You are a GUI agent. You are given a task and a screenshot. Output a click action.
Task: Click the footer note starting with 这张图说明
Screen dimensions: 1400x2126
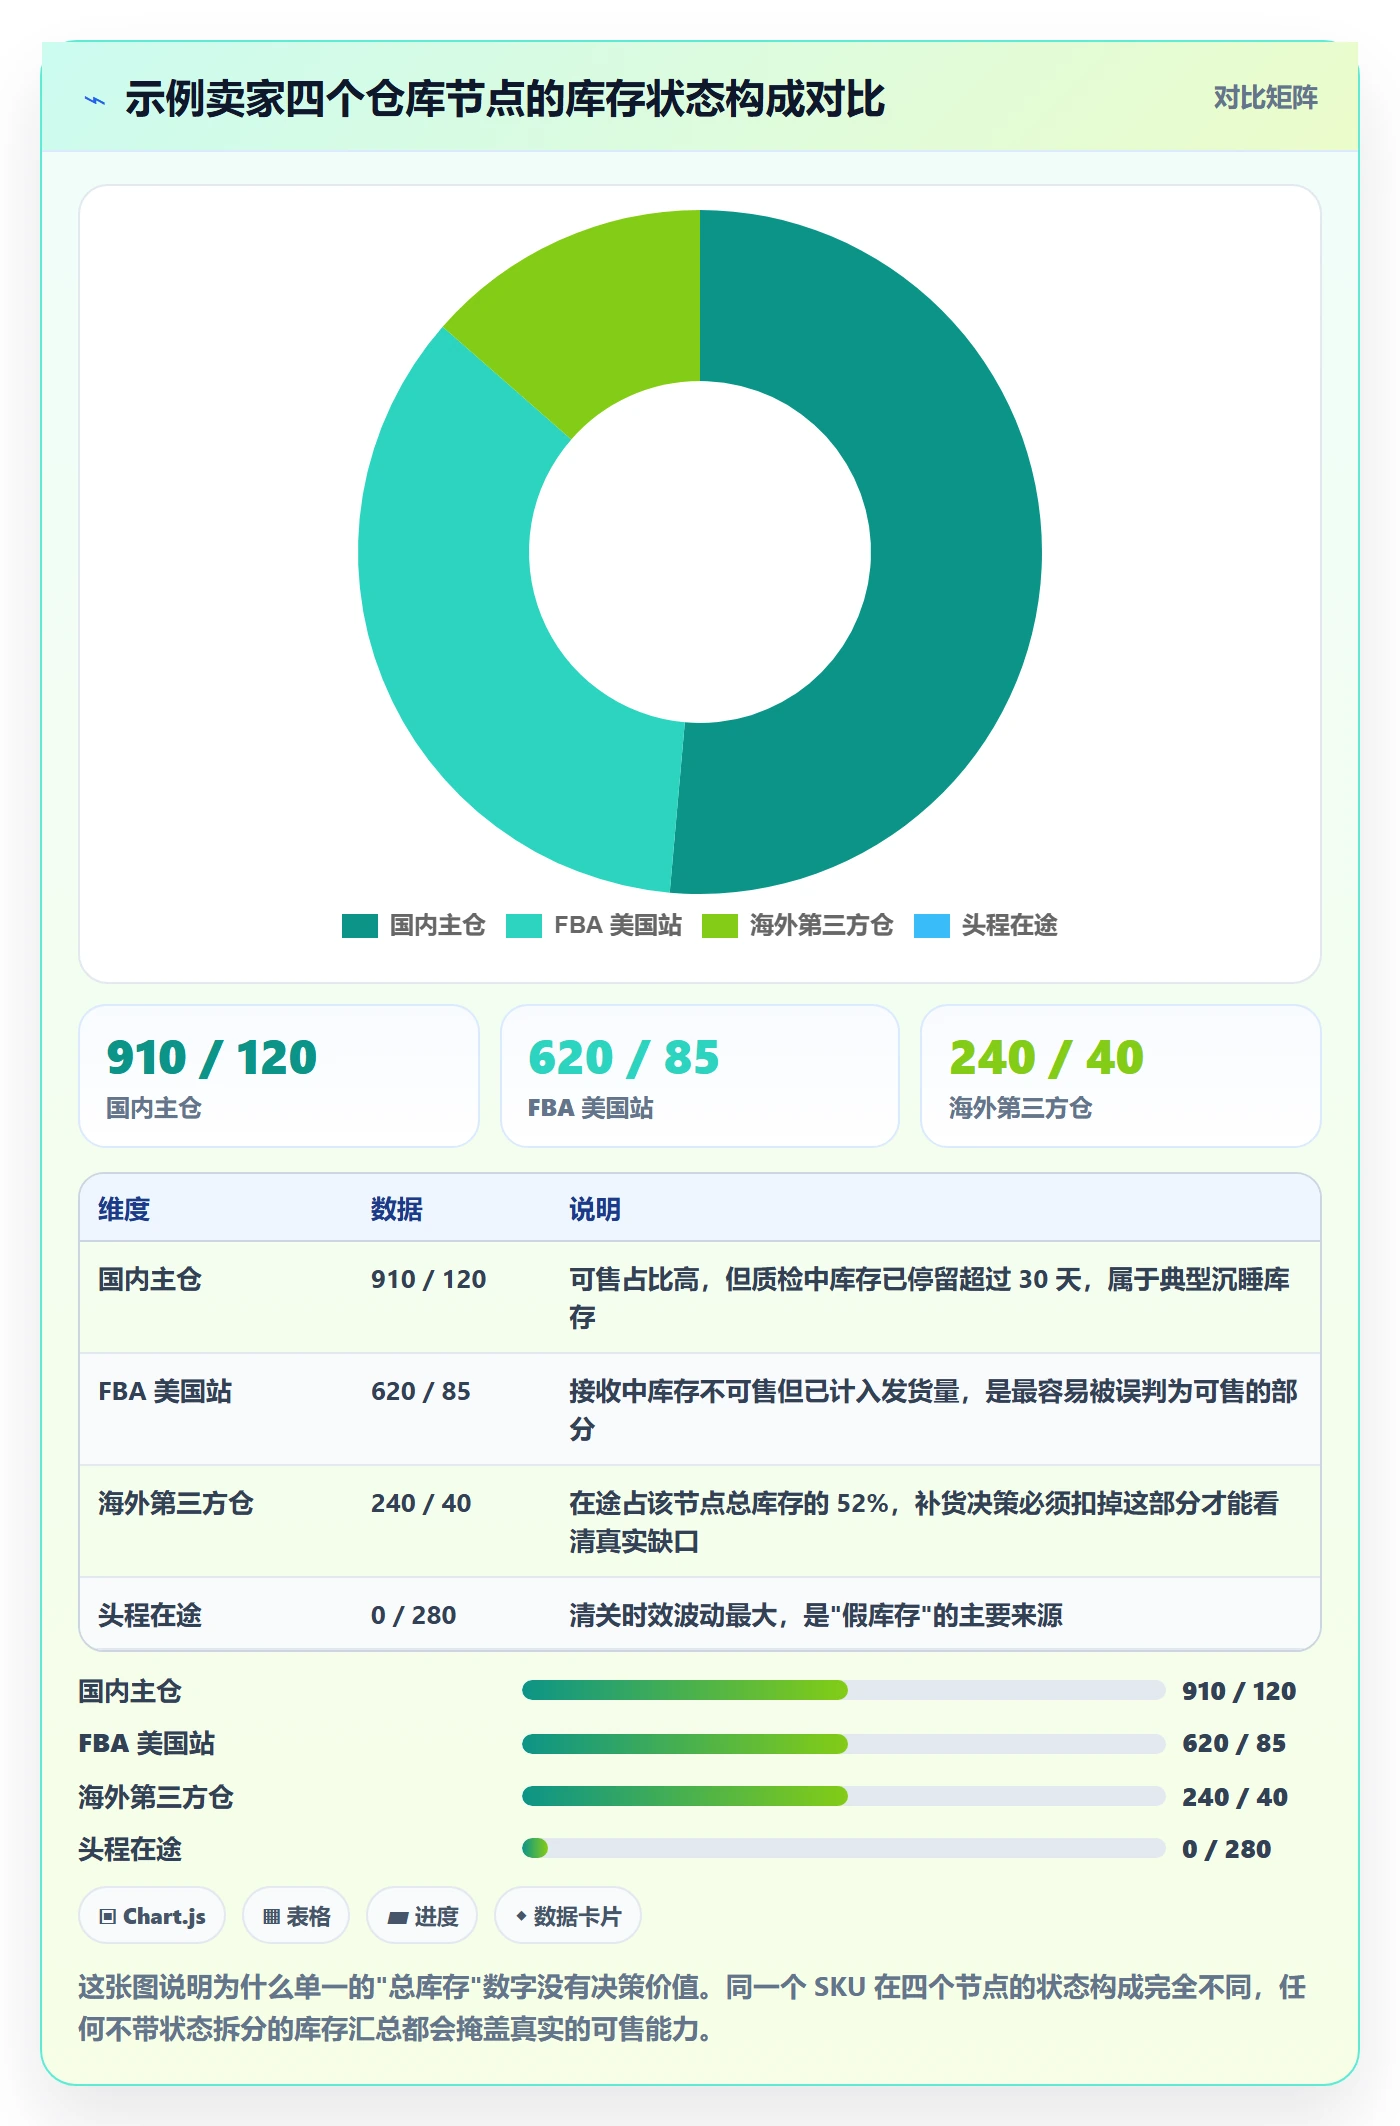click(692, 2007)
